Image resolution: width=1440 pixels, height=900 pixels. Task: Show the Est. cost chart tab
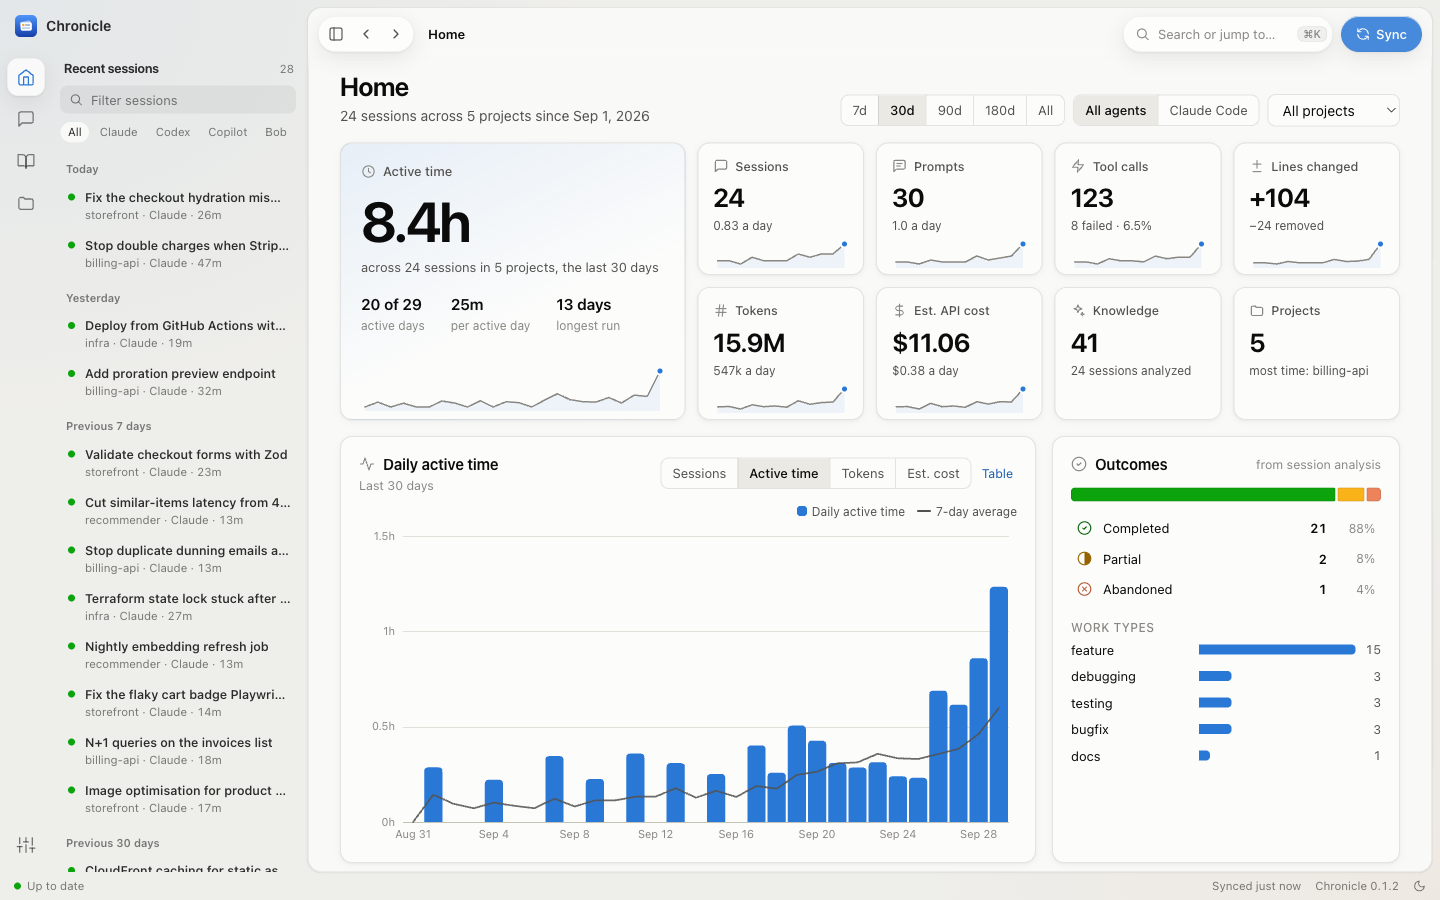[x=933, y=473]
